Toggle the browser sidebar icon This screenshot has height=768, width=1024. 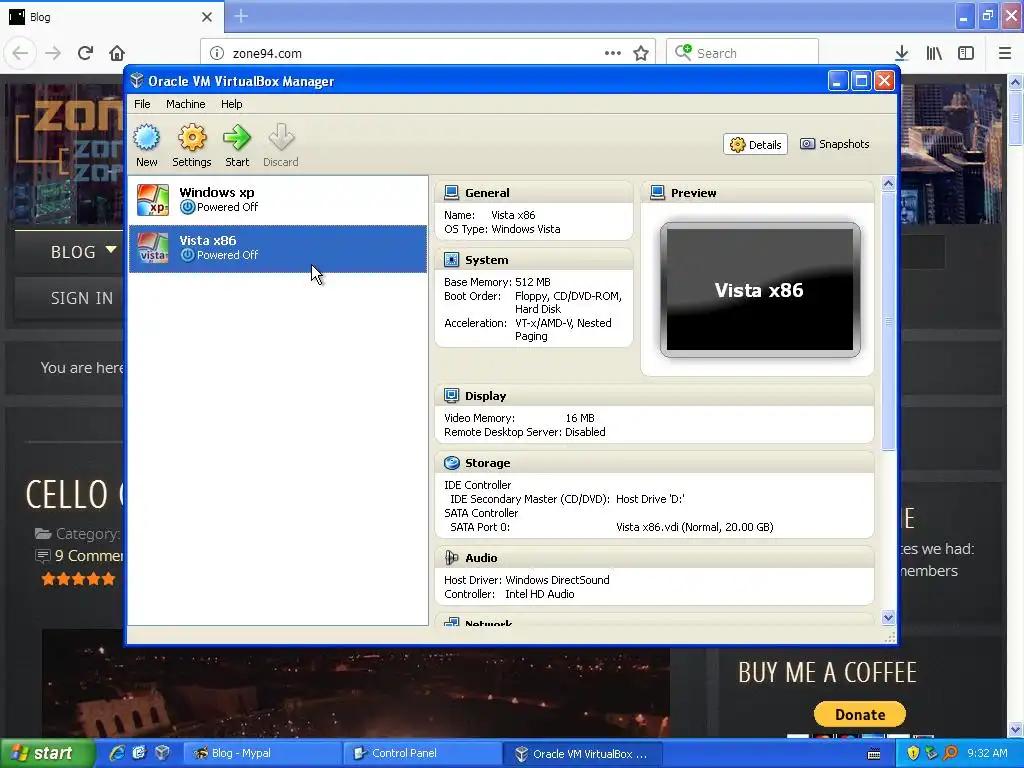point(966,53)
